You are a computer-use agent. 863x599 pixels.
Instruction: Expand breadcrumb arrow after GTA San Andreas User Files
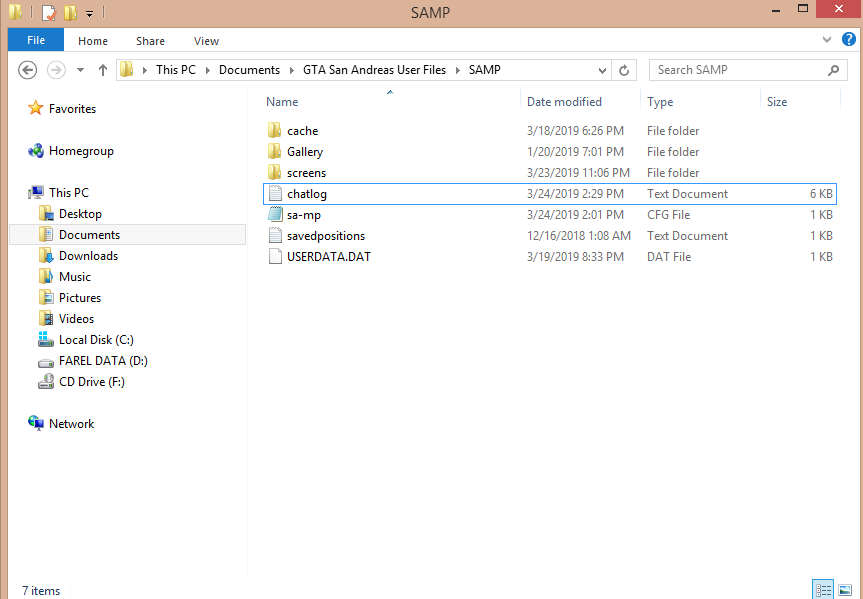tap(457, 70)
